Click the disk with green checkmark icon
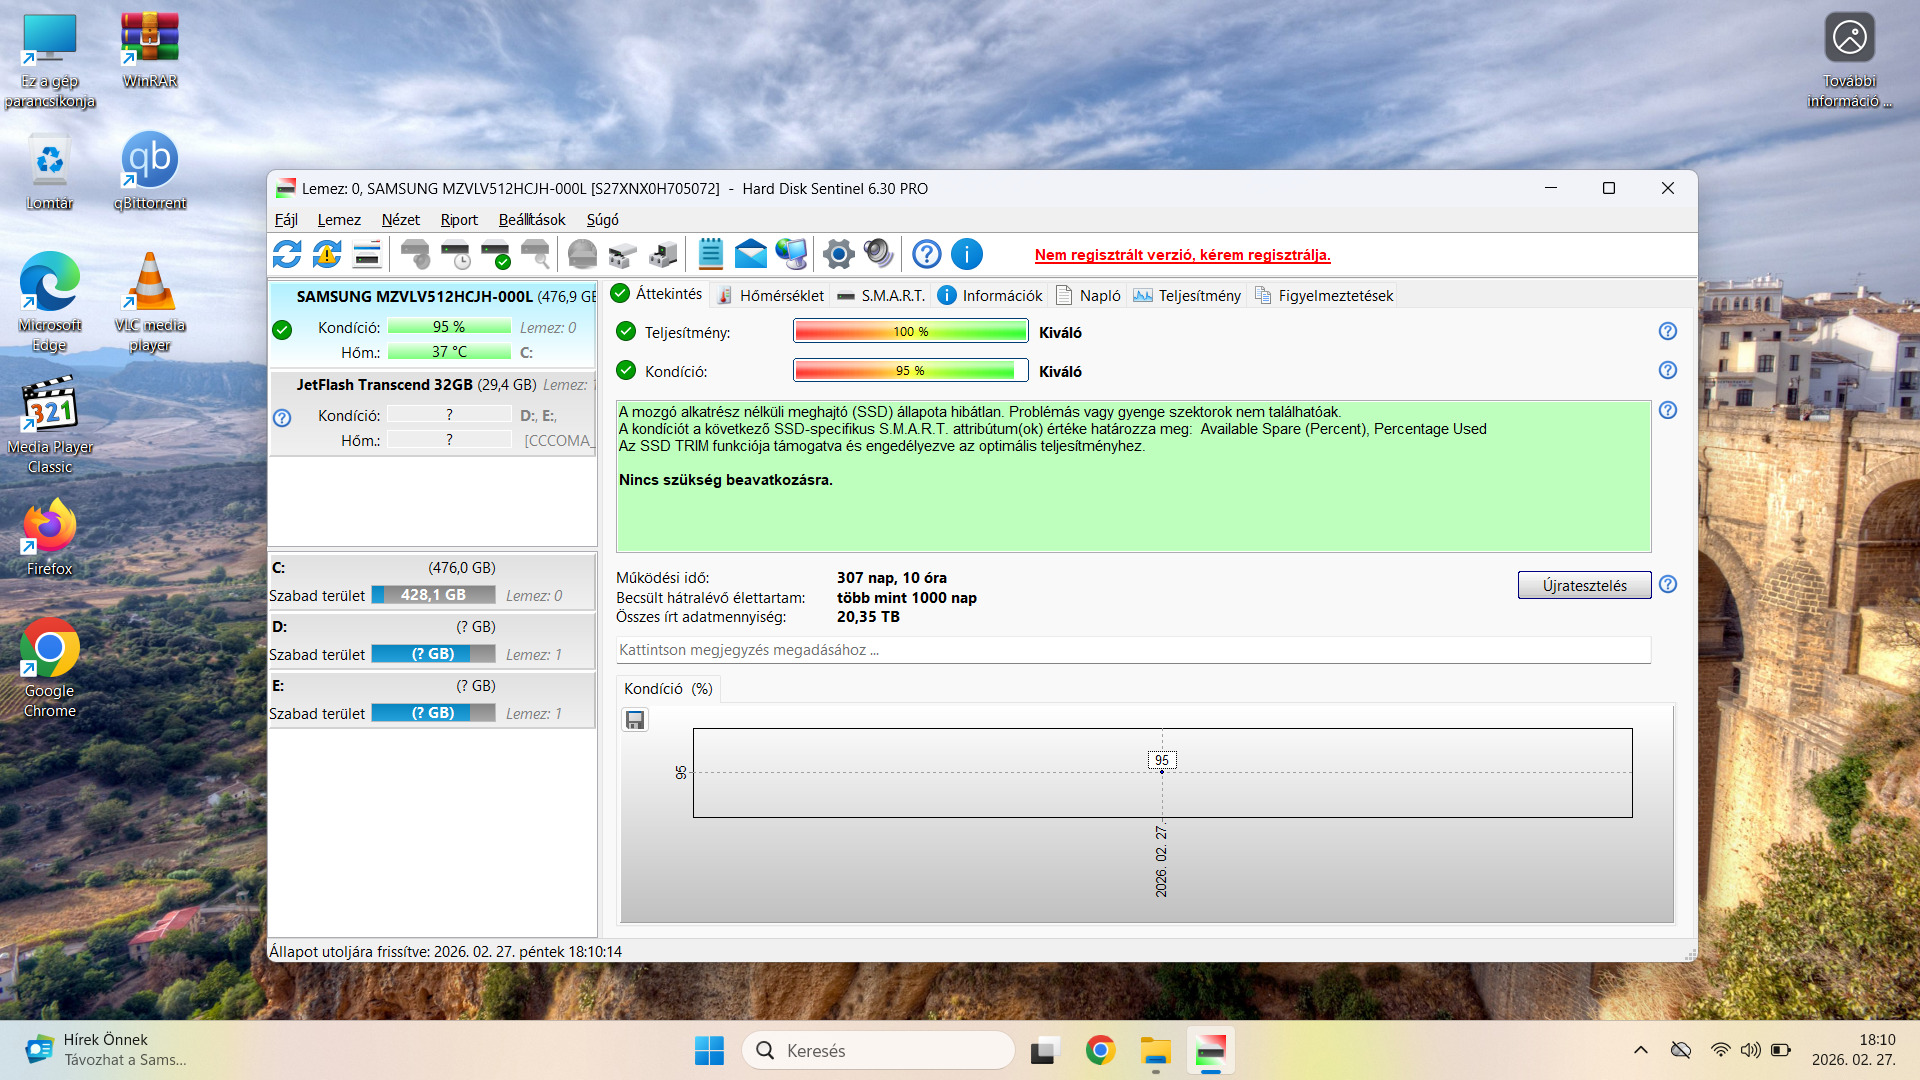This screenshot has width=1920, height=1080. coord(495,254)
